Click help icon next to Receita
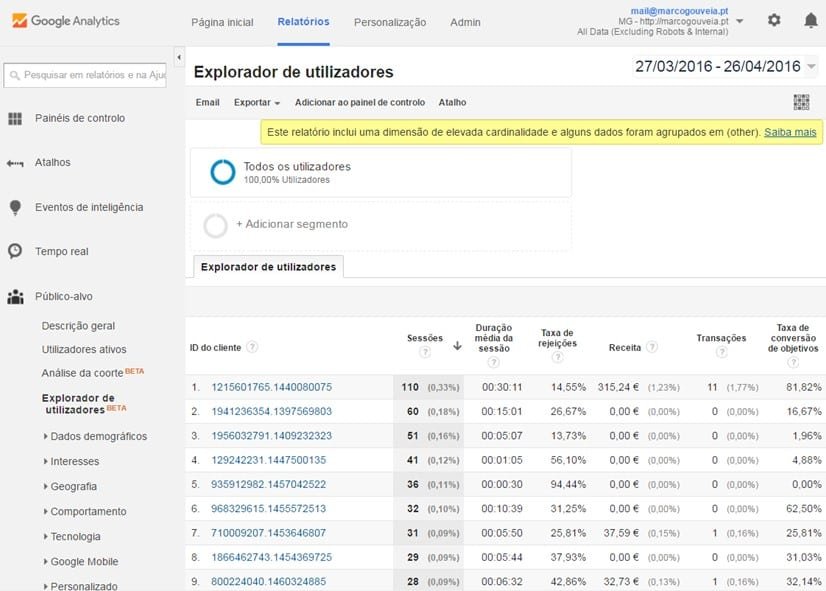This screenshot has height=591, width=826. [x=652, y=347]
